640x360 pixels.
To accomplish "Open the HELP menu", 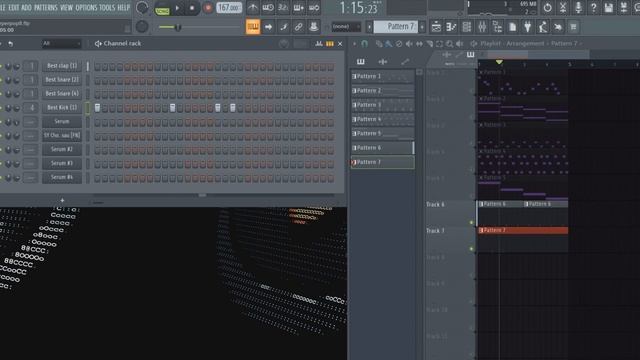I will 124,7.
